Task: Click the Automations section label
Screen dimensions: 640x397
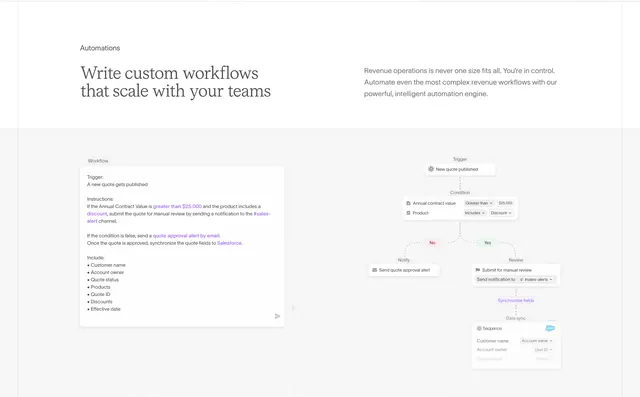Action: pyautogui.click(x=100, y=48)
